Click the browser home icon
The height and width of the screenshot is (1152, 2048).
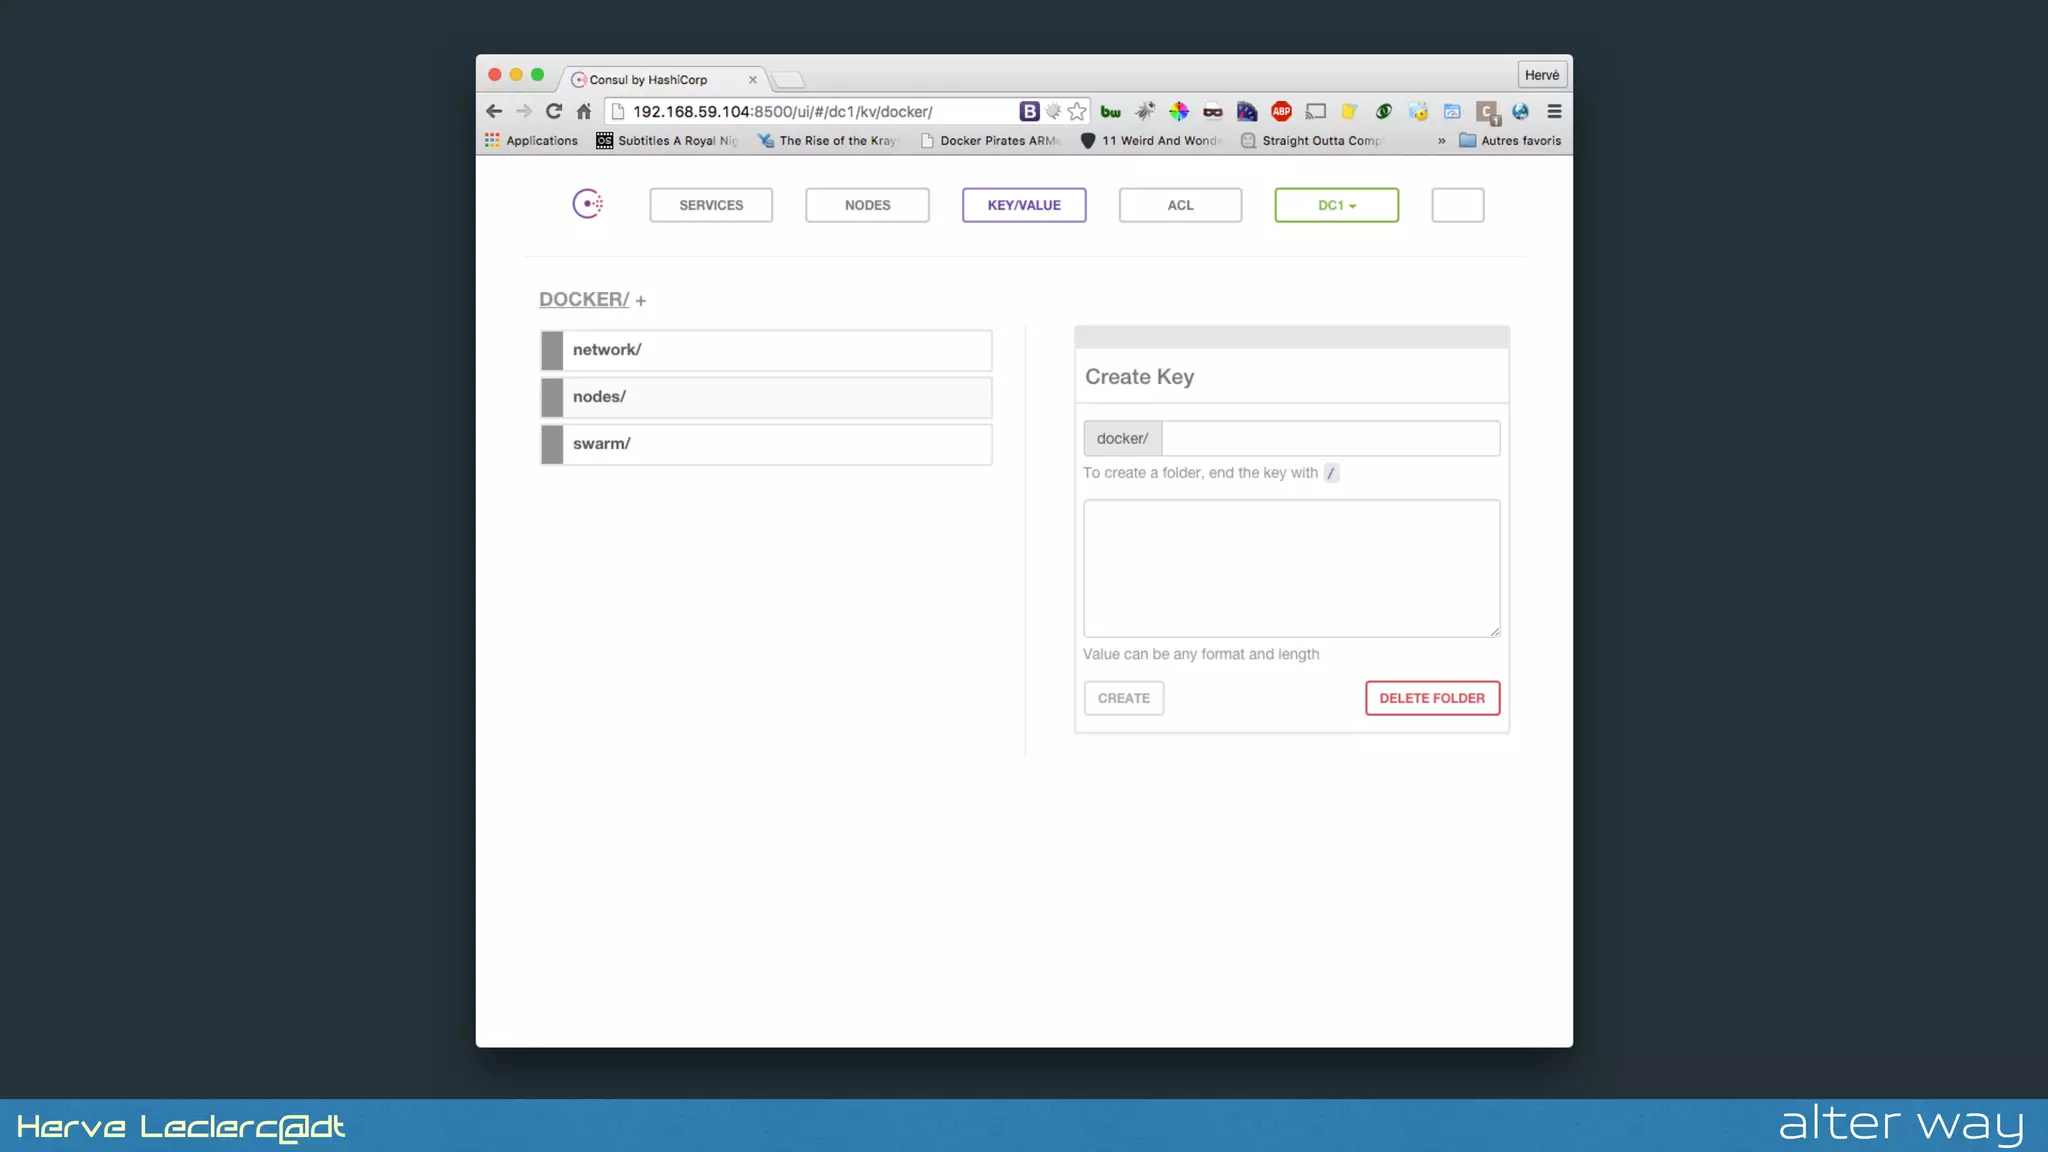tap(584, 111)
